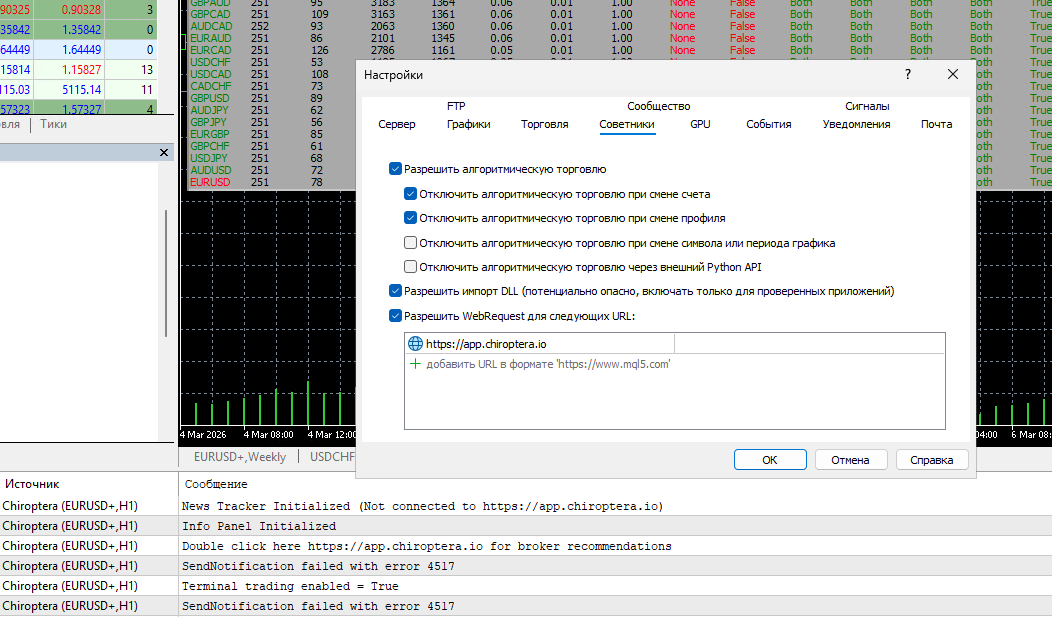Click the EURAUD symbol in the chart table

click(211, 38)
